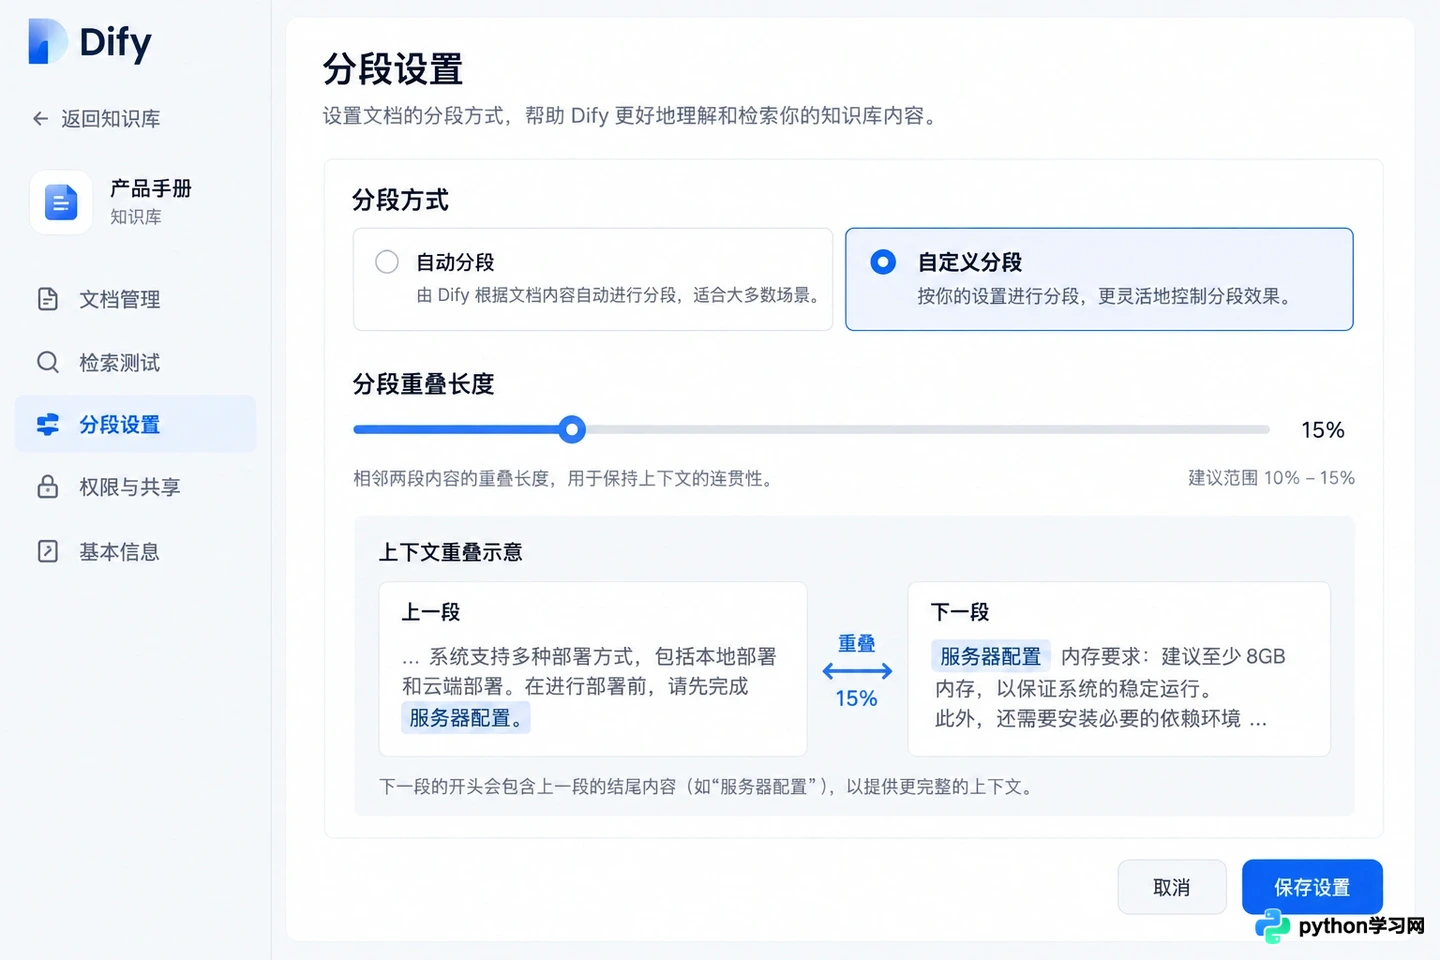Open 文档管理 in the sidebar

pyautogui.click(x=135, y=299)
